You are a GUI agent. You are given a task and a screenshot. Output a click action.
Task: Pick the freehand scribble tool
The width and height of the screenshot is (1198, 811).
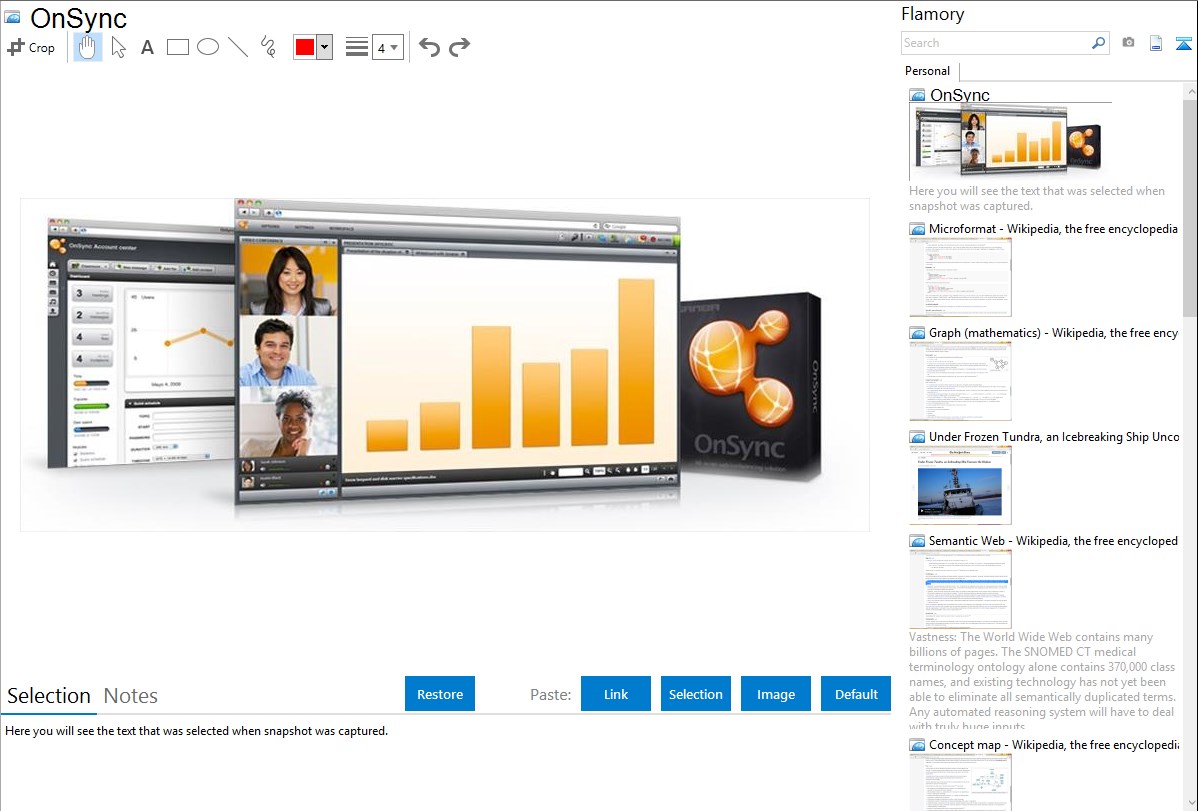(x=268, y=47)
